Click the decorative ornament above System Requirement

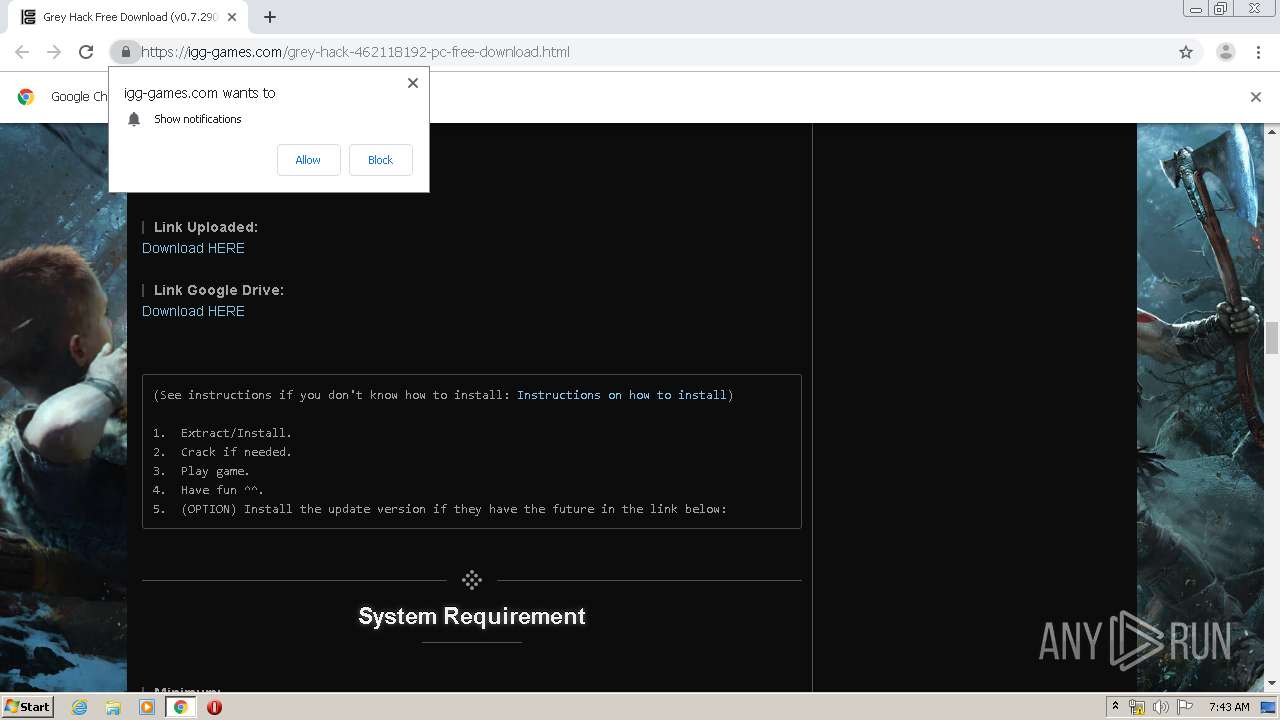coord(472,580)
